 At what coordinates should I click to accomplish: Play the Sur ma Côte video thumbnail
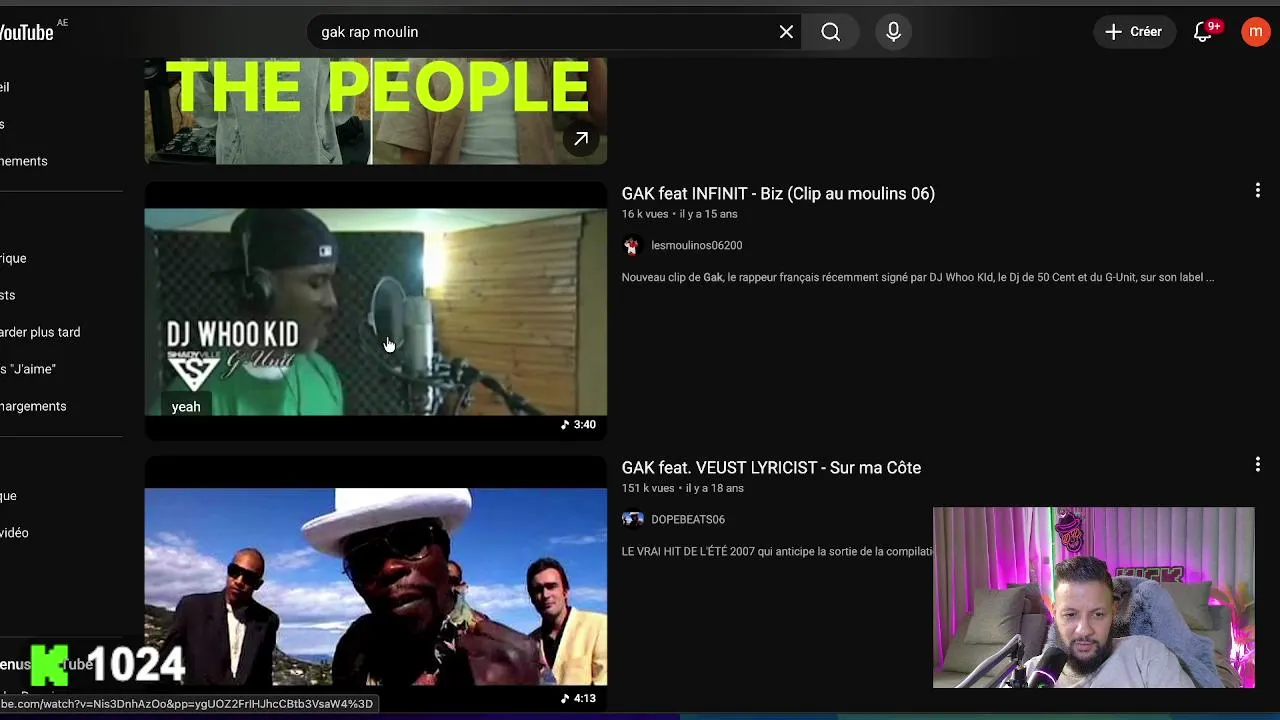pyautogui.click(x=376, y=585)
